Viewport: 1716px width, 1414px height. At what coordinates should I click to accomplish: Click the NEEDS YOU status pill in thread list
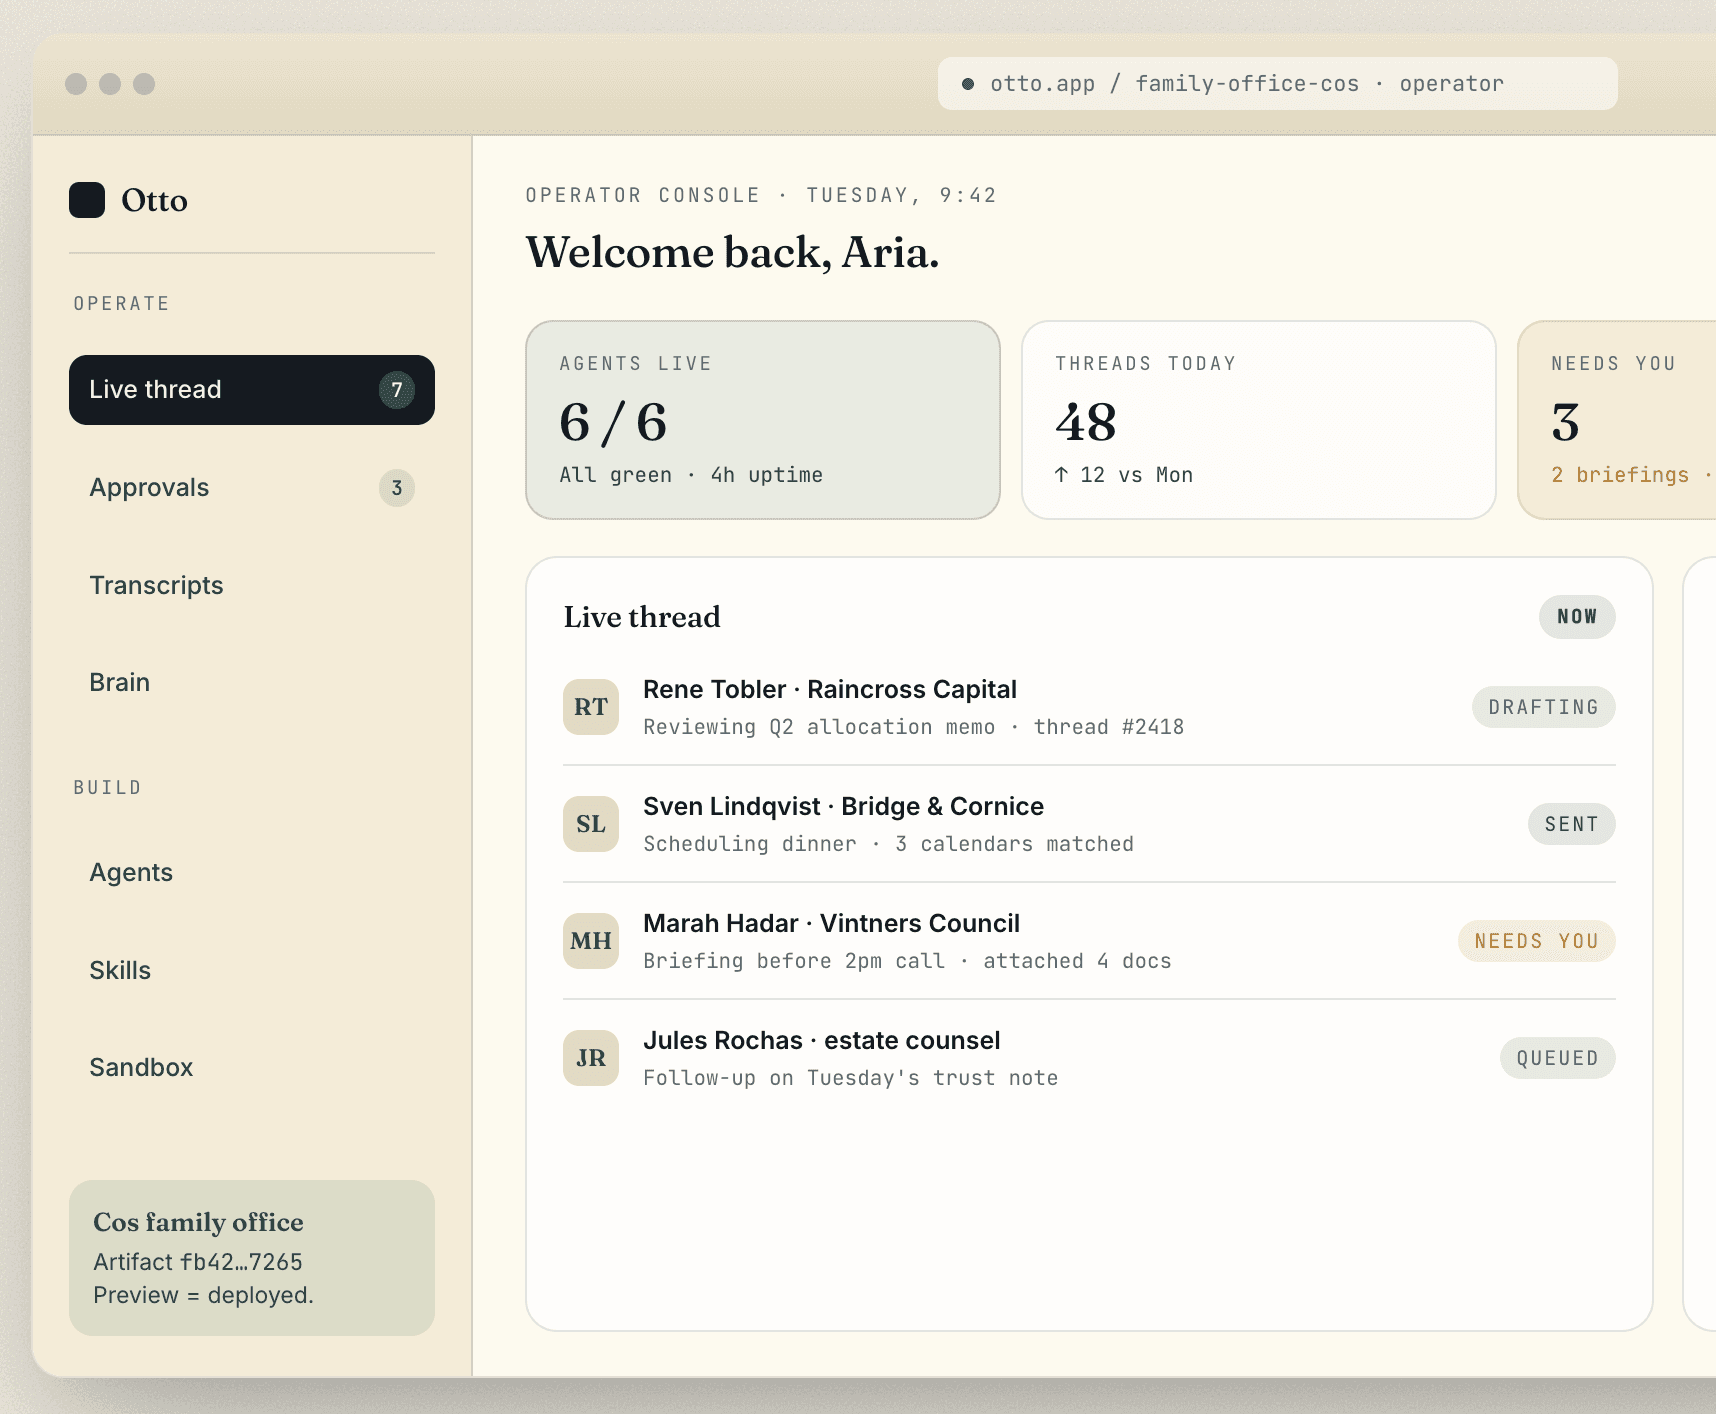point(1536,941)
